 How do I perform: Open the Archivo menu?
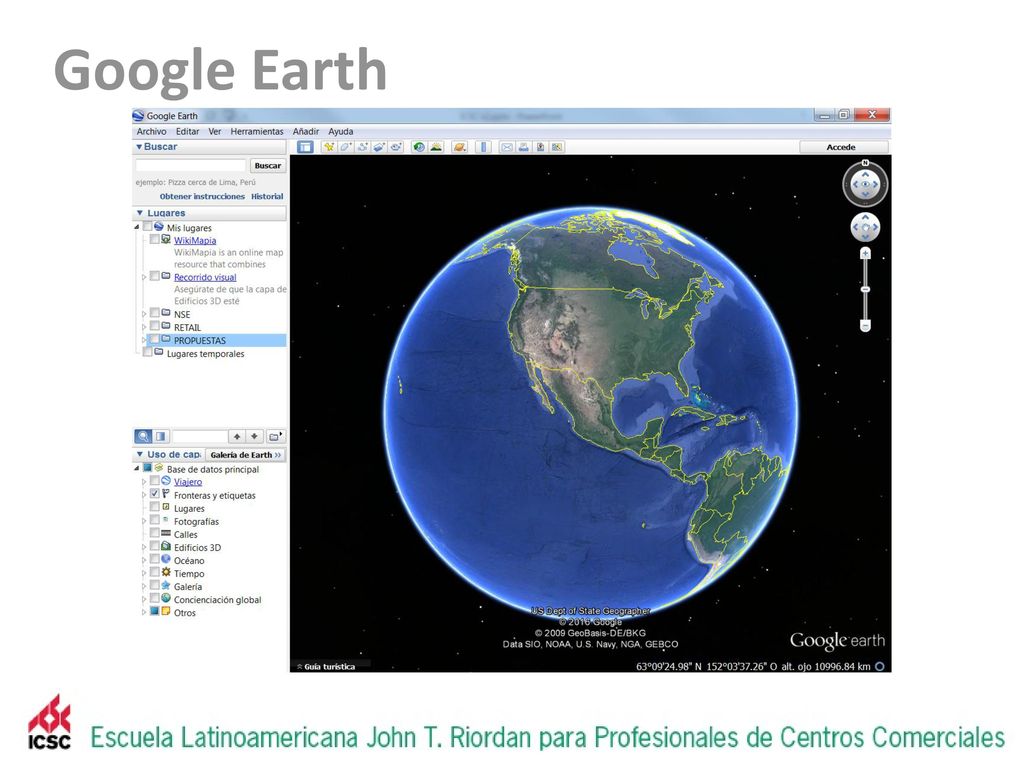click(152, 131)
